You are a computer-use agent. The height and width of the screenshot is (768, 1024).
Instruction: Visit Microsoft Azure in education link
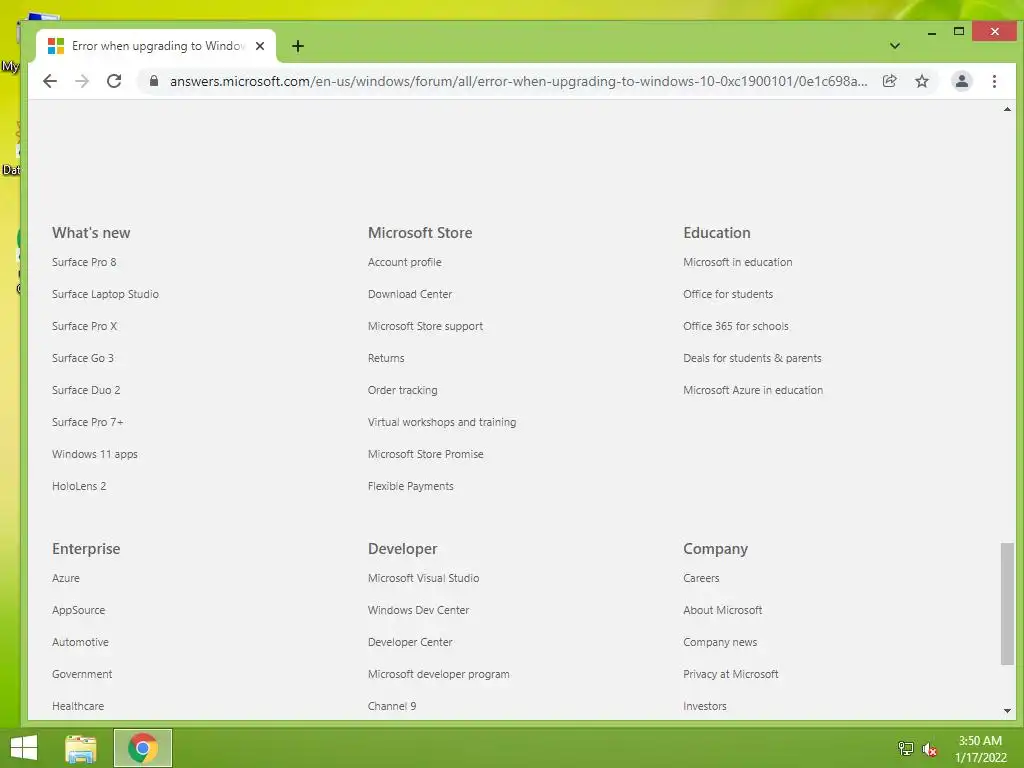(753, 390)
